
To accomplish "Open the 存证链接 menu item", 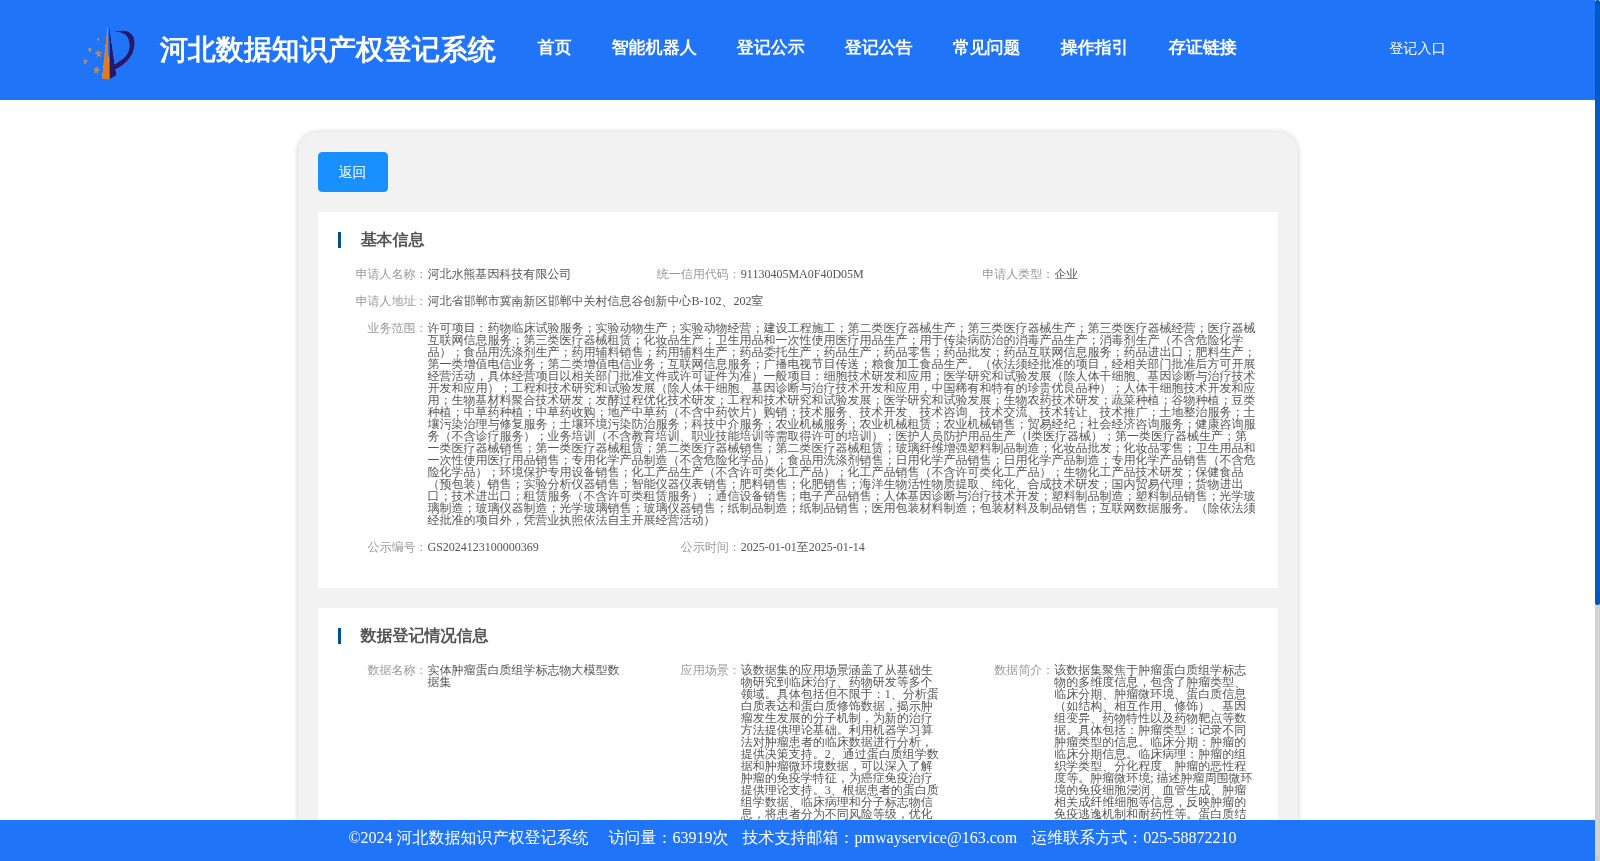I will [x=1202, y=48].
